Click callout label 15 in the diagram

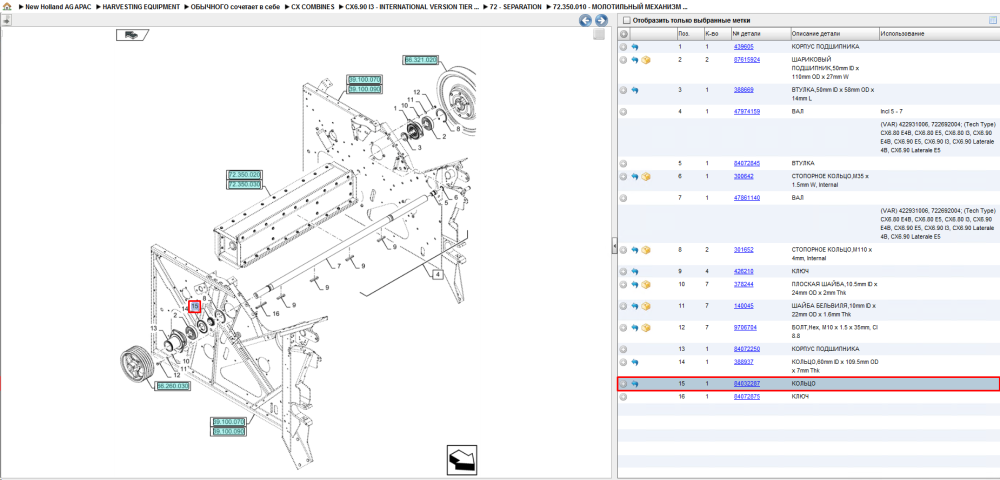pyautogui.click(x=195, y=307)
